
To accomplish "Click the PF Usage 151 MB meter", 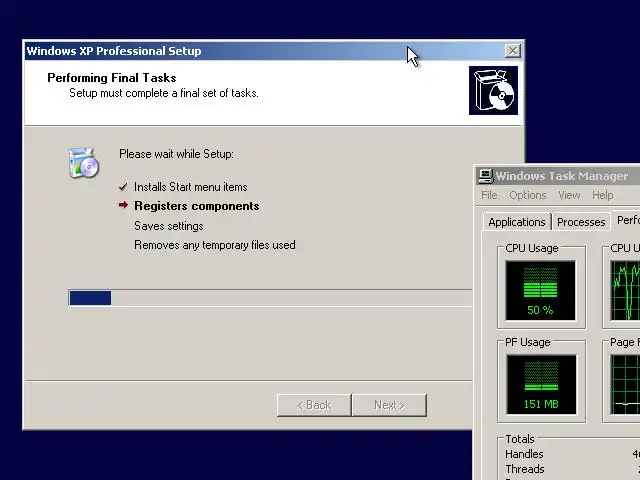I will [541, 384].
